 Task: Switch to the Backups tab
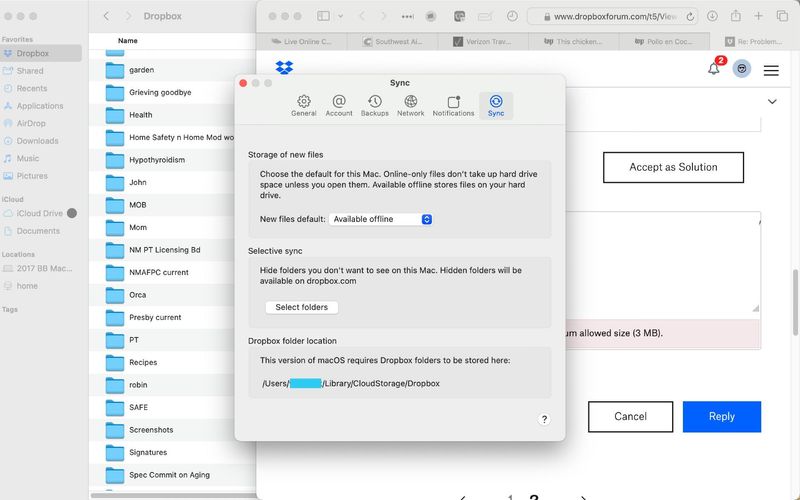click(374, 106)
